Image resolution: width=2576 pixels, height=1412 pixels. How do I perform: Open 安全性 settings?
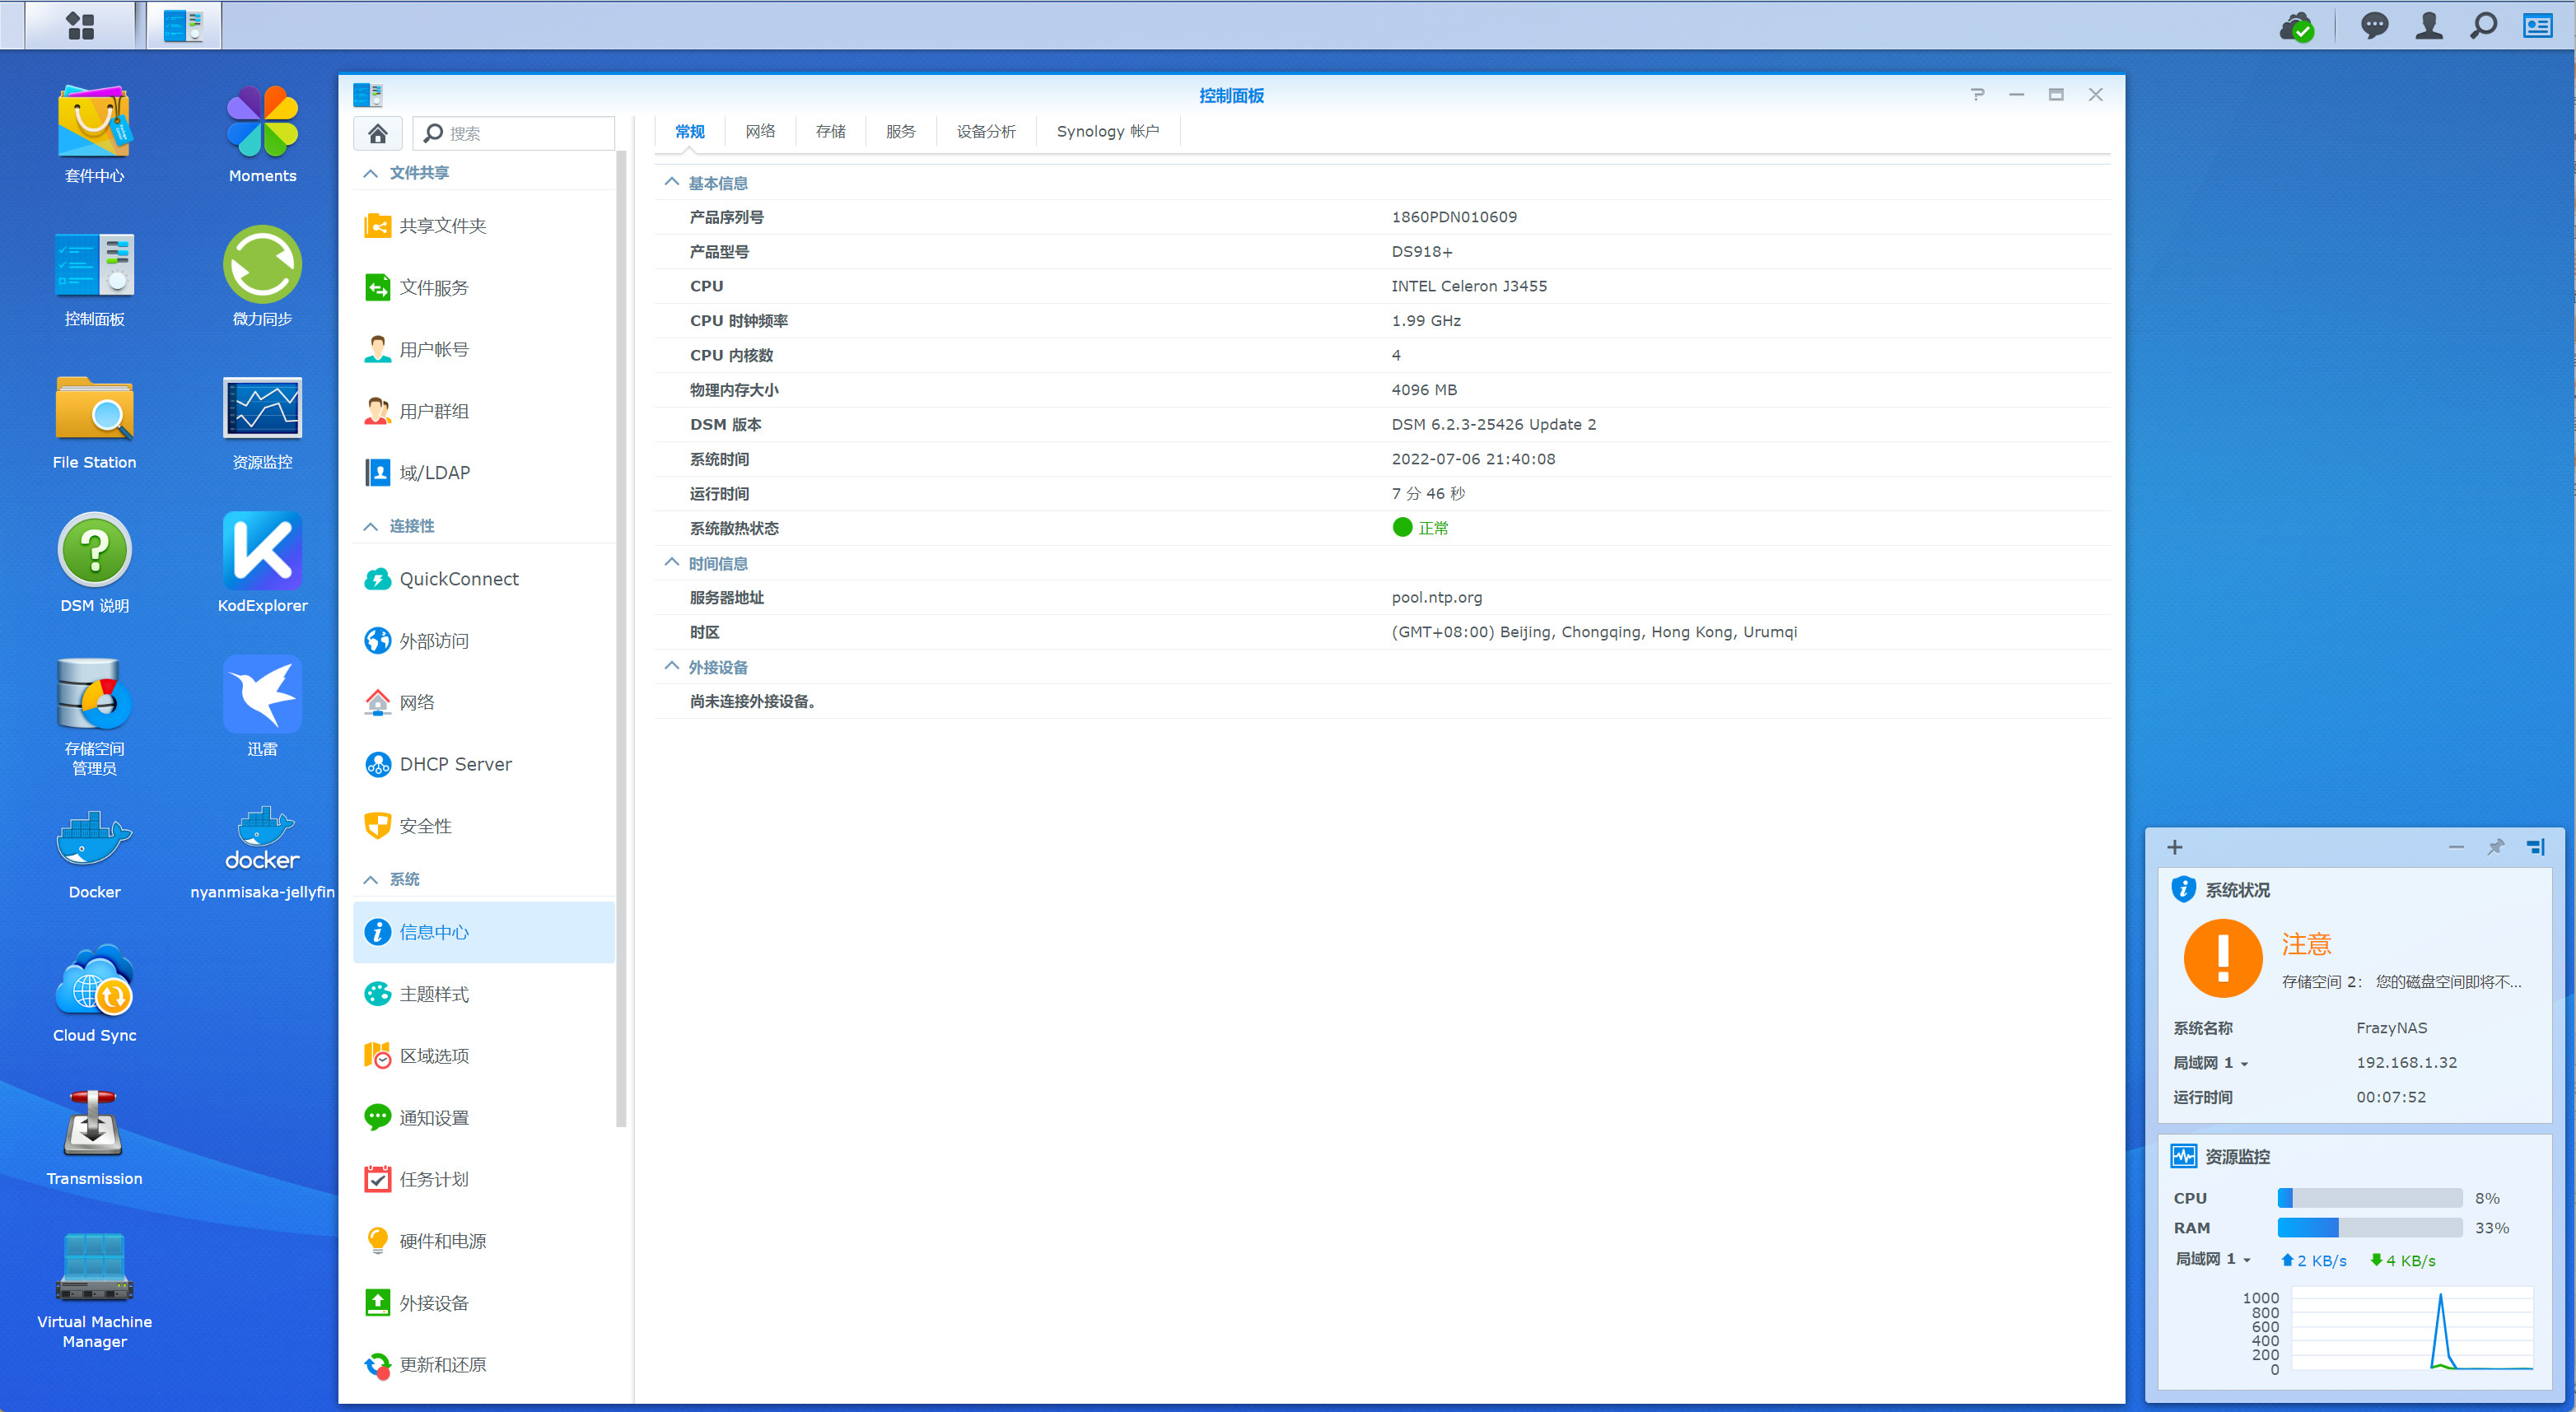click(484, 826)
